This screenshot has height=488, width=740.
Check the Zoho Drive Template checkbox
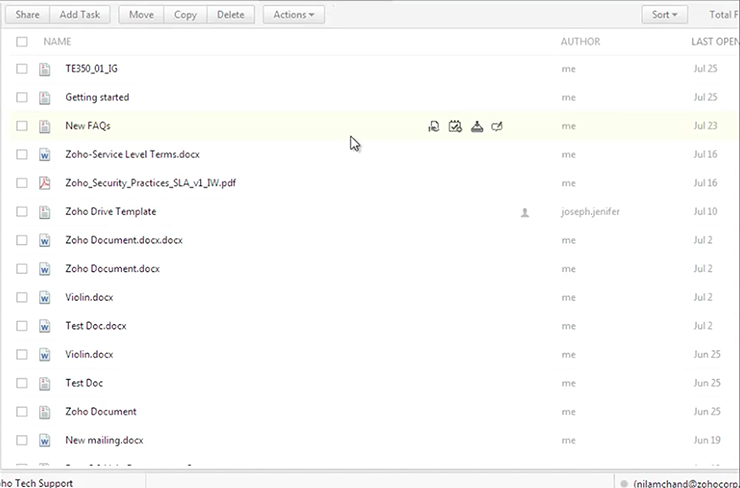22,211
